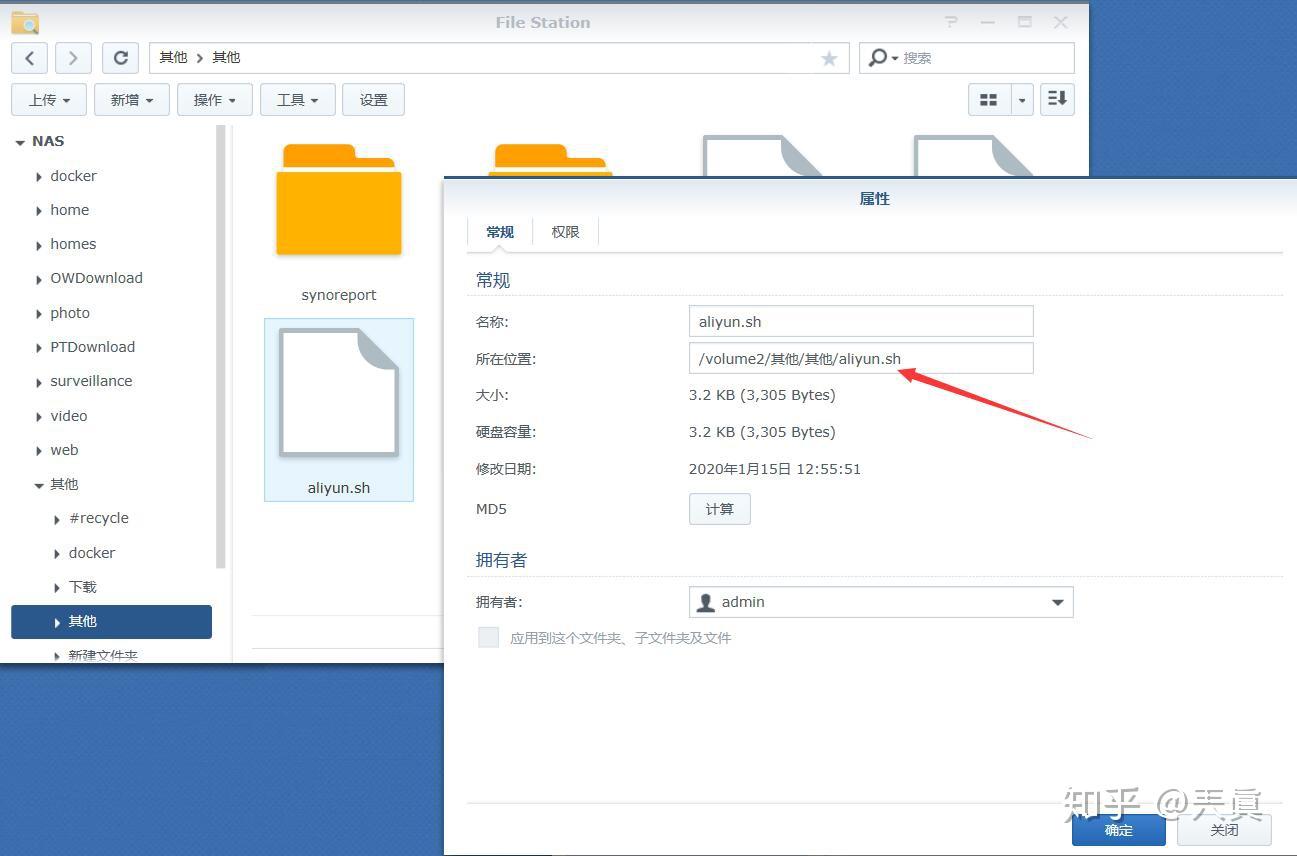
Task: Open the sort order icon
Action: pos(1056,99)
